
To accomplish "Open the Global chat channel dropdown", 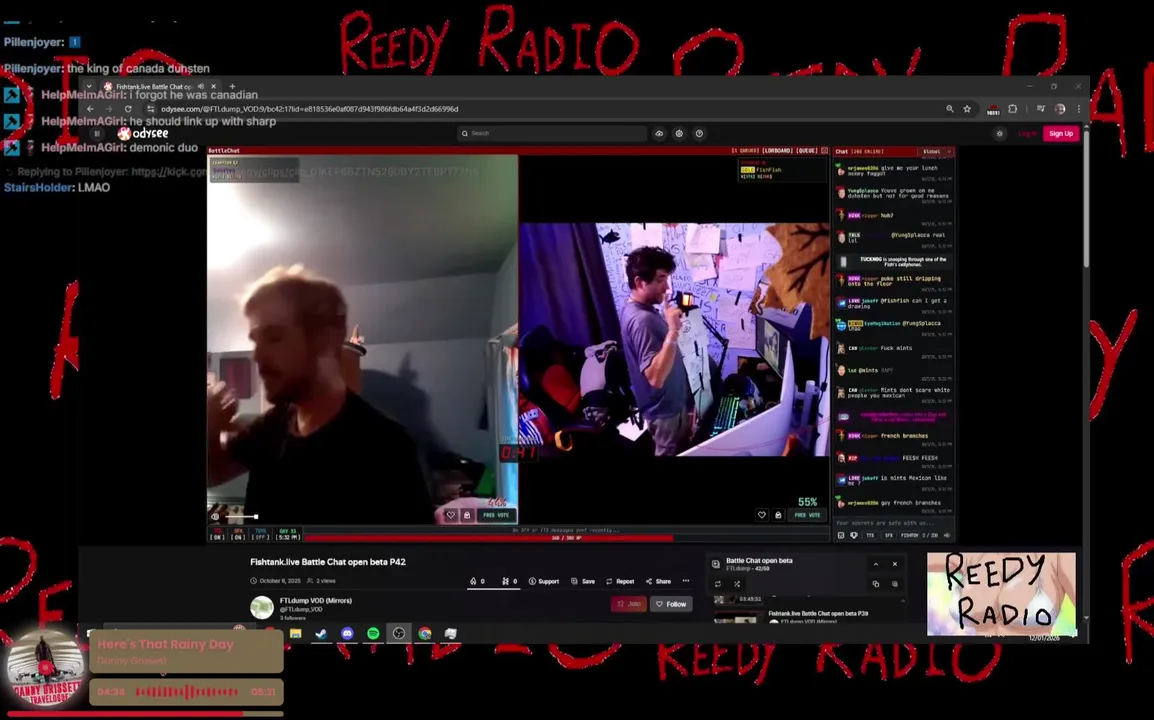I will tap(936, 152).
